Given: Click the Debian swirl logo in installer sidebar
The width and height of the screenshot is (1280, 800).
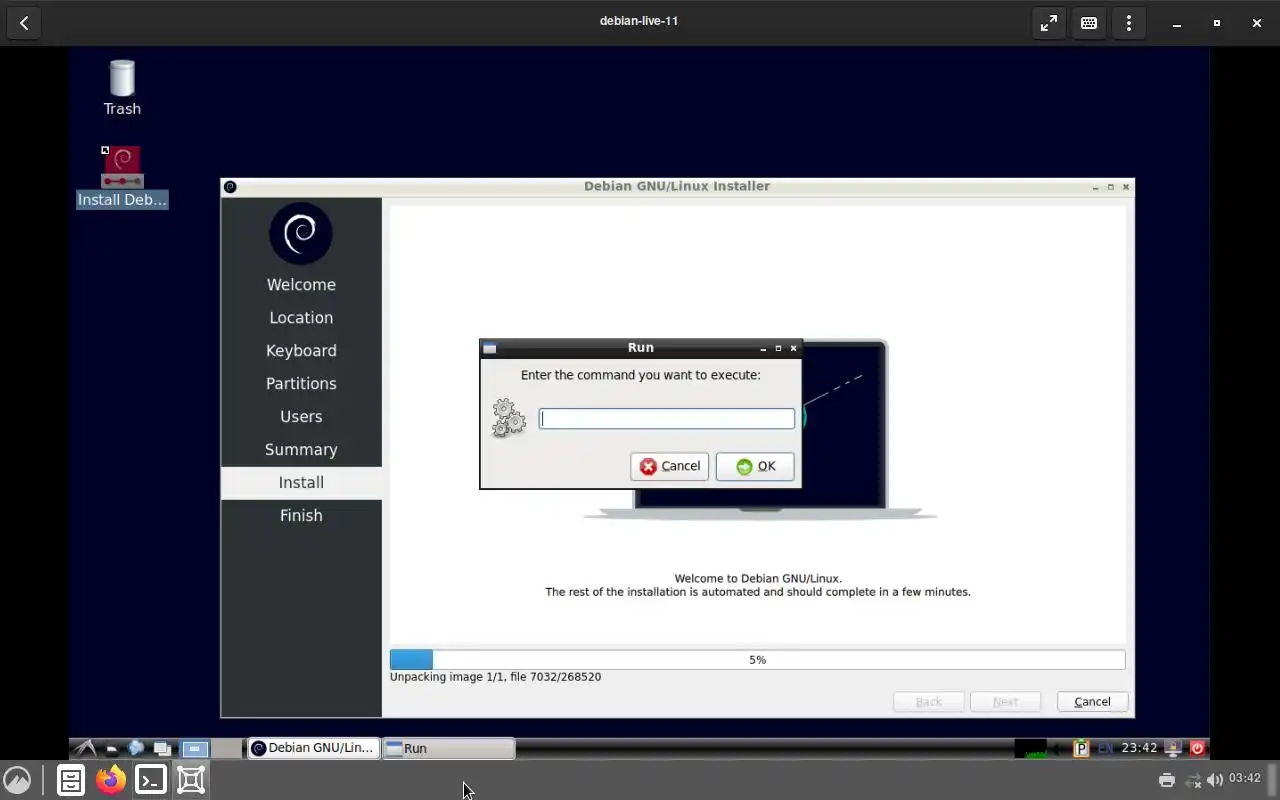Looking at the screenshot, I should coord(301,233).
